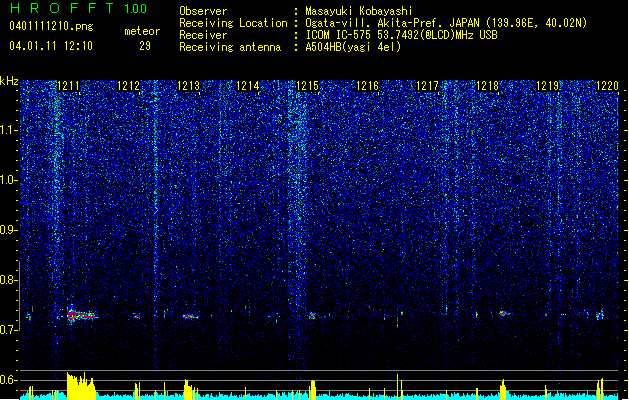Image resolution: width=629 pixels, height=400 pixels.
Task: Click the 0.7 frequency axis label
Action: coord(9,330)
